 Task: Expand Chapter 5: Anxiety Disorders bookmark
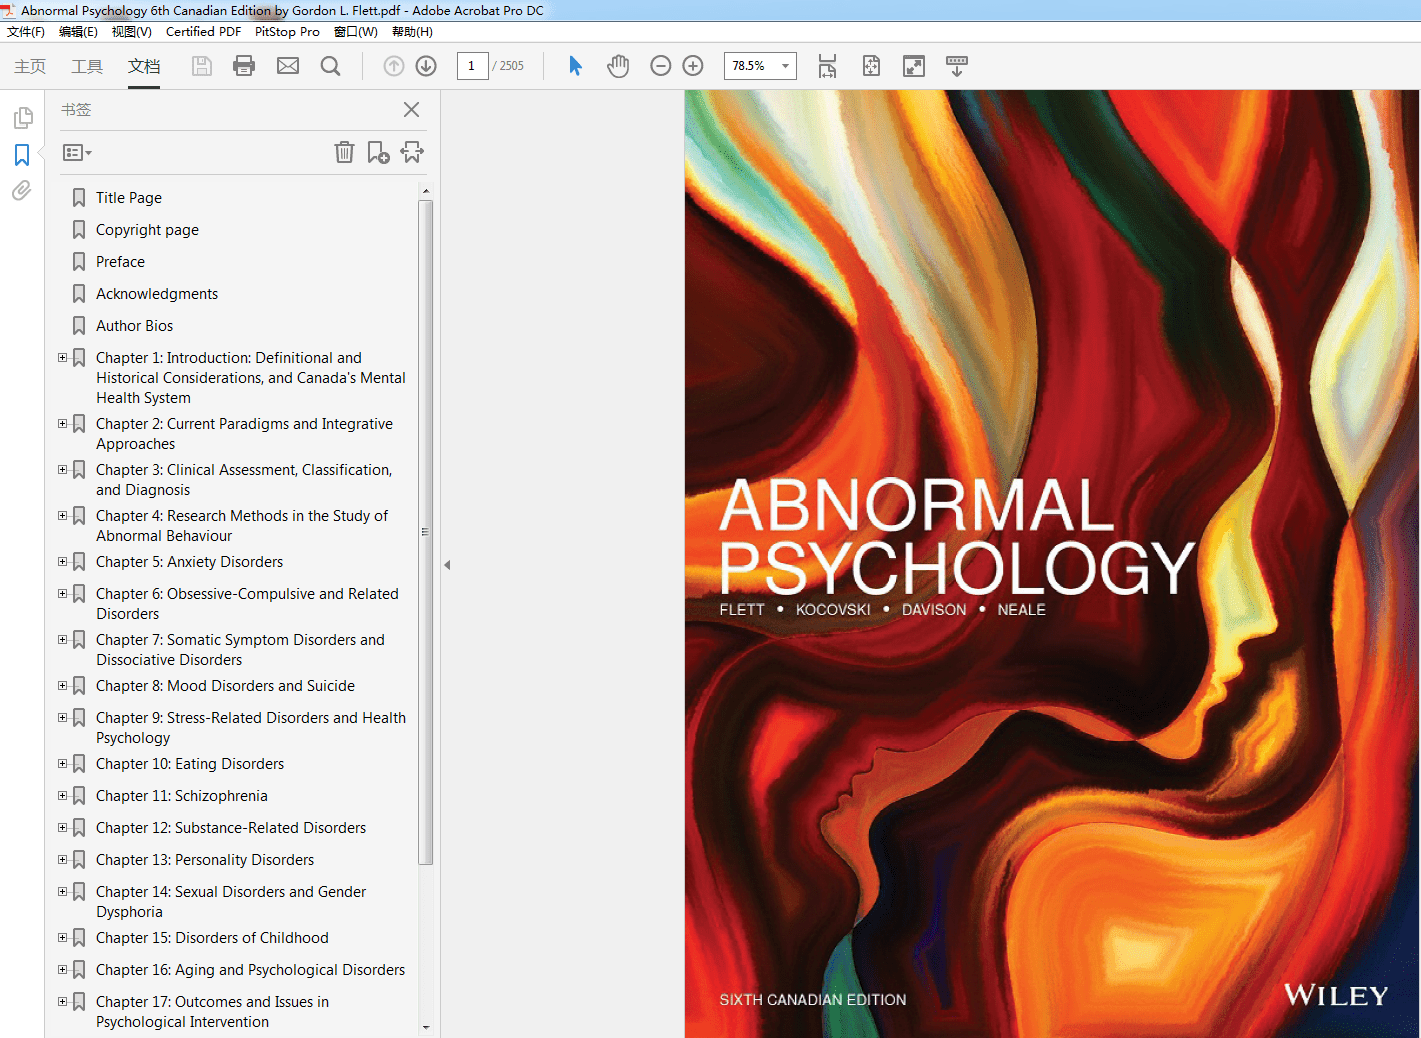pyautogui.click(x=62, y=562)
